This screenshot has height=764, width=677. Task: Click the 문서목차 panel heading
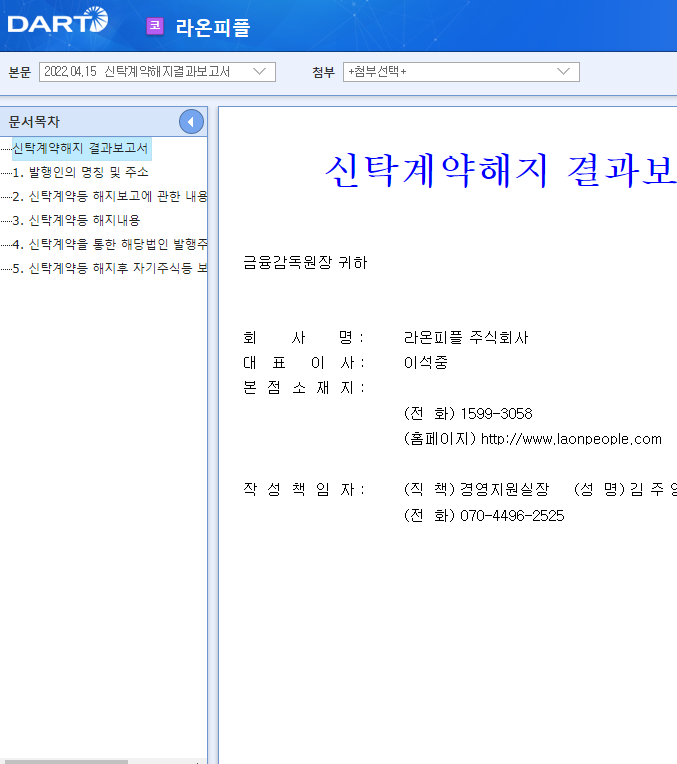coord(34,122)
